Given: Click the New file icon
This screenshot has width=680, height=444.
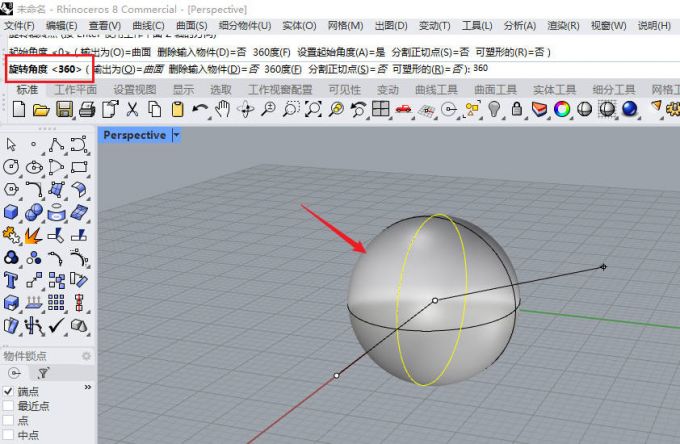Looking at the screenshot, I should (19, 109).
